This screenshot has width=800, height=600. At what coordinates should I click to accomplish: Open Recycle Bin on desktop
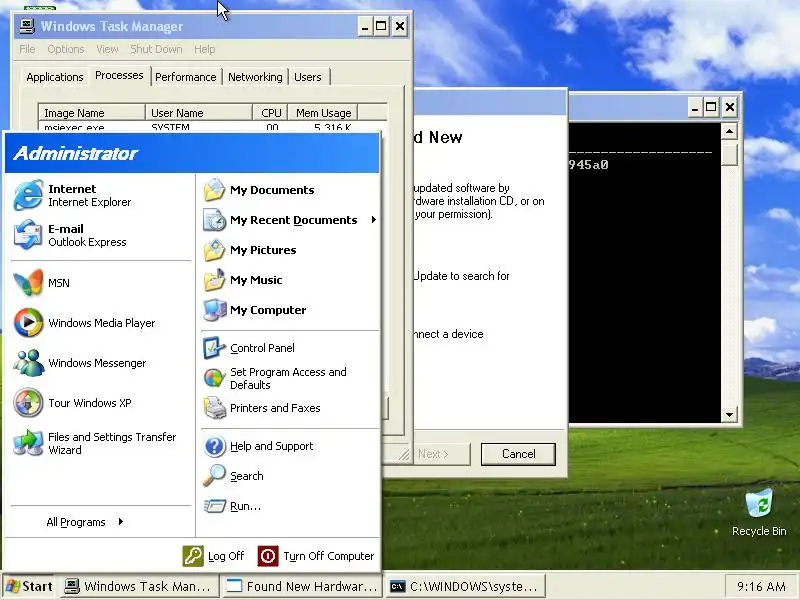coord(759,513)
